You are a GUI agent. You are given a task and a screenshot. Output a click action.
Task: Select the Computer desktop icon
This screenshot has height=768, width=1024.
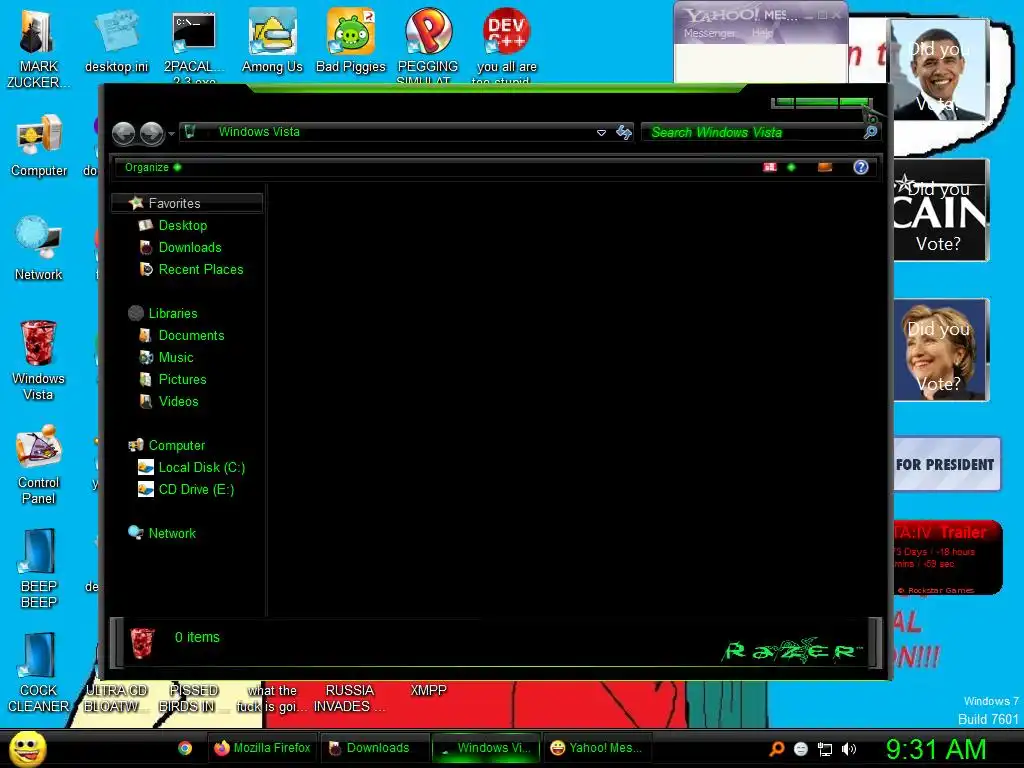tap(39, 145)
